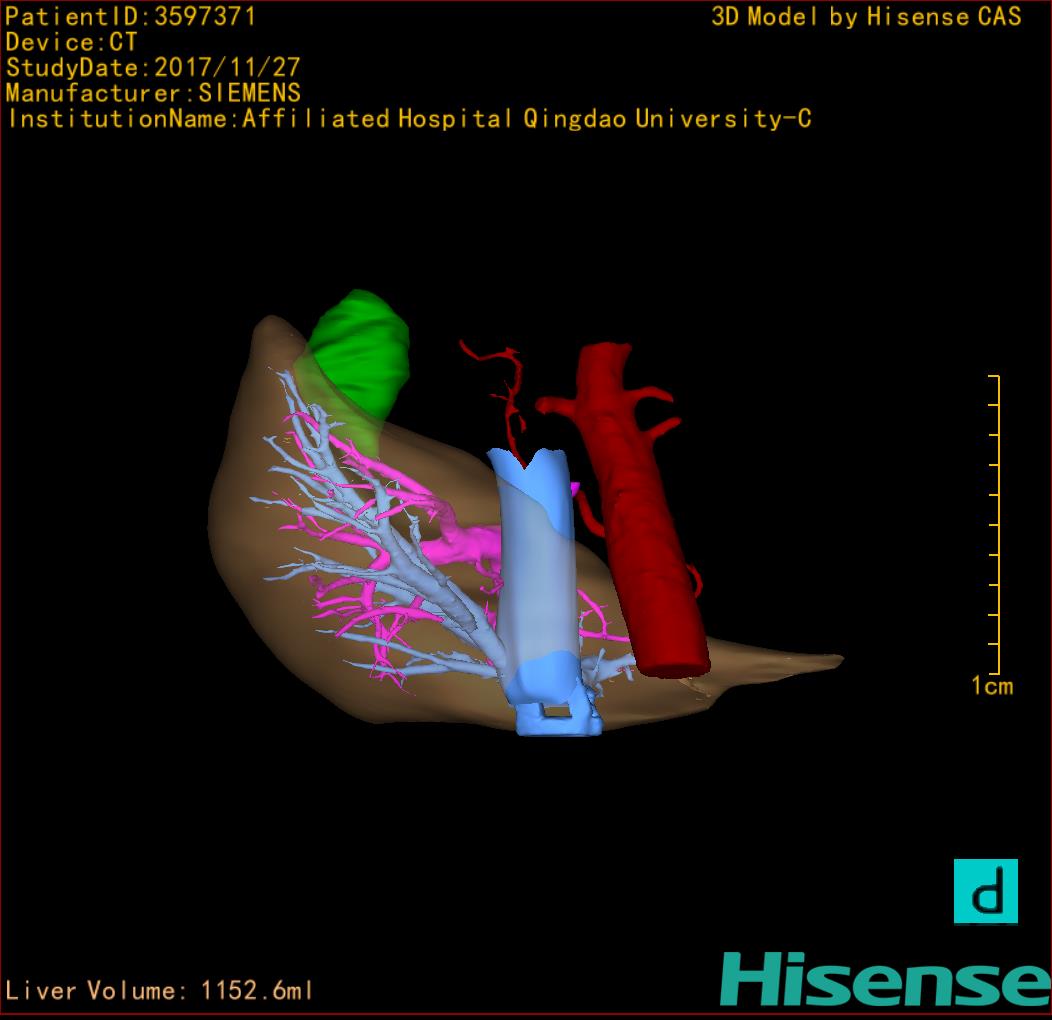Click the "3D Model by Hisense CAS" caption
The image size is (1052, 1020).
(x=866, y=17)
